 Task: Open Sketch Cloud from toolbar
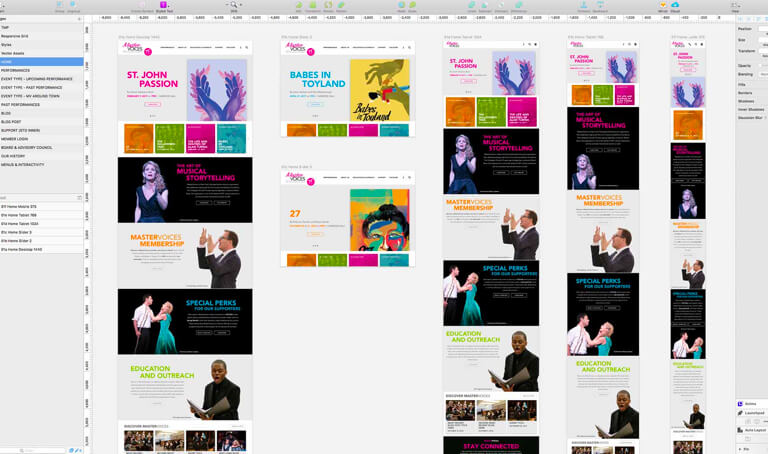[675, 5]
